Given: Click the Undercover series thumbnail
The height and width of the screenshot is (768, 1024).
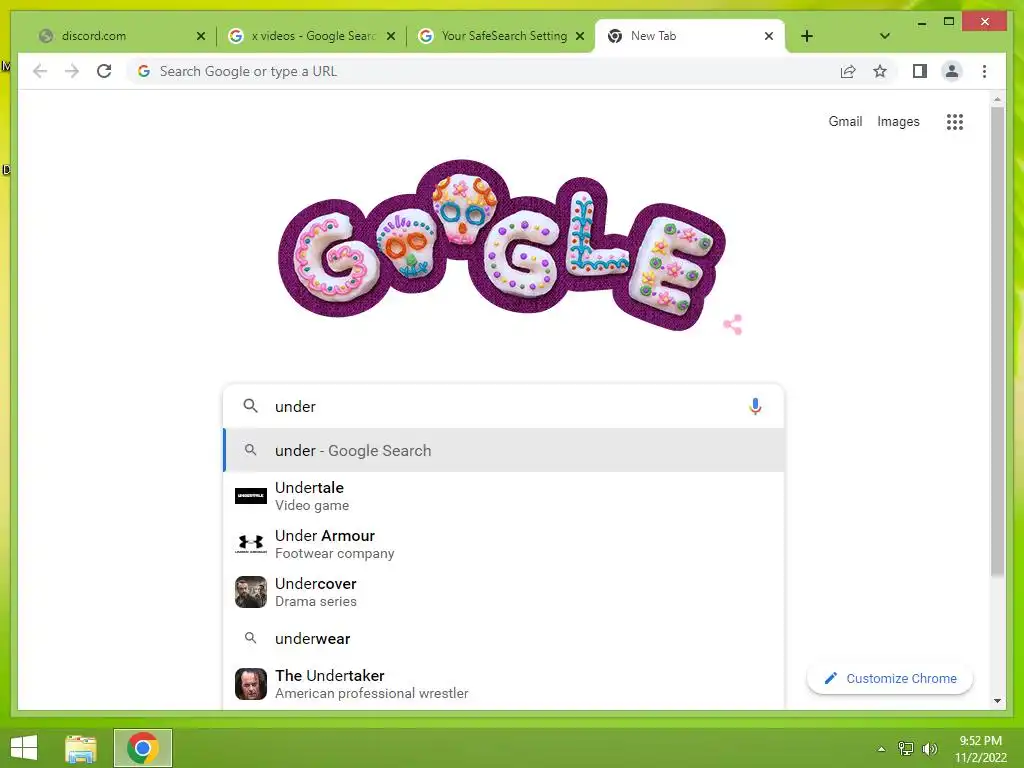Looking at the screenshot, I should click(x=251, y=592).
